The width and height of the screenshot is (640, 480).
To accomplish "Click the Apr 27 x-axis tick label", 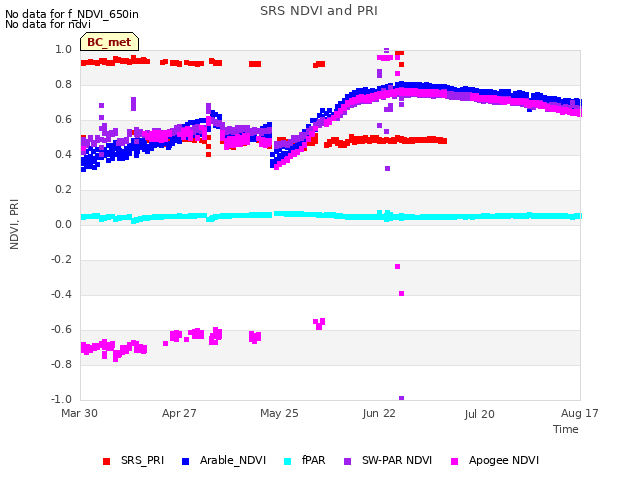I will tap(179, 413).
